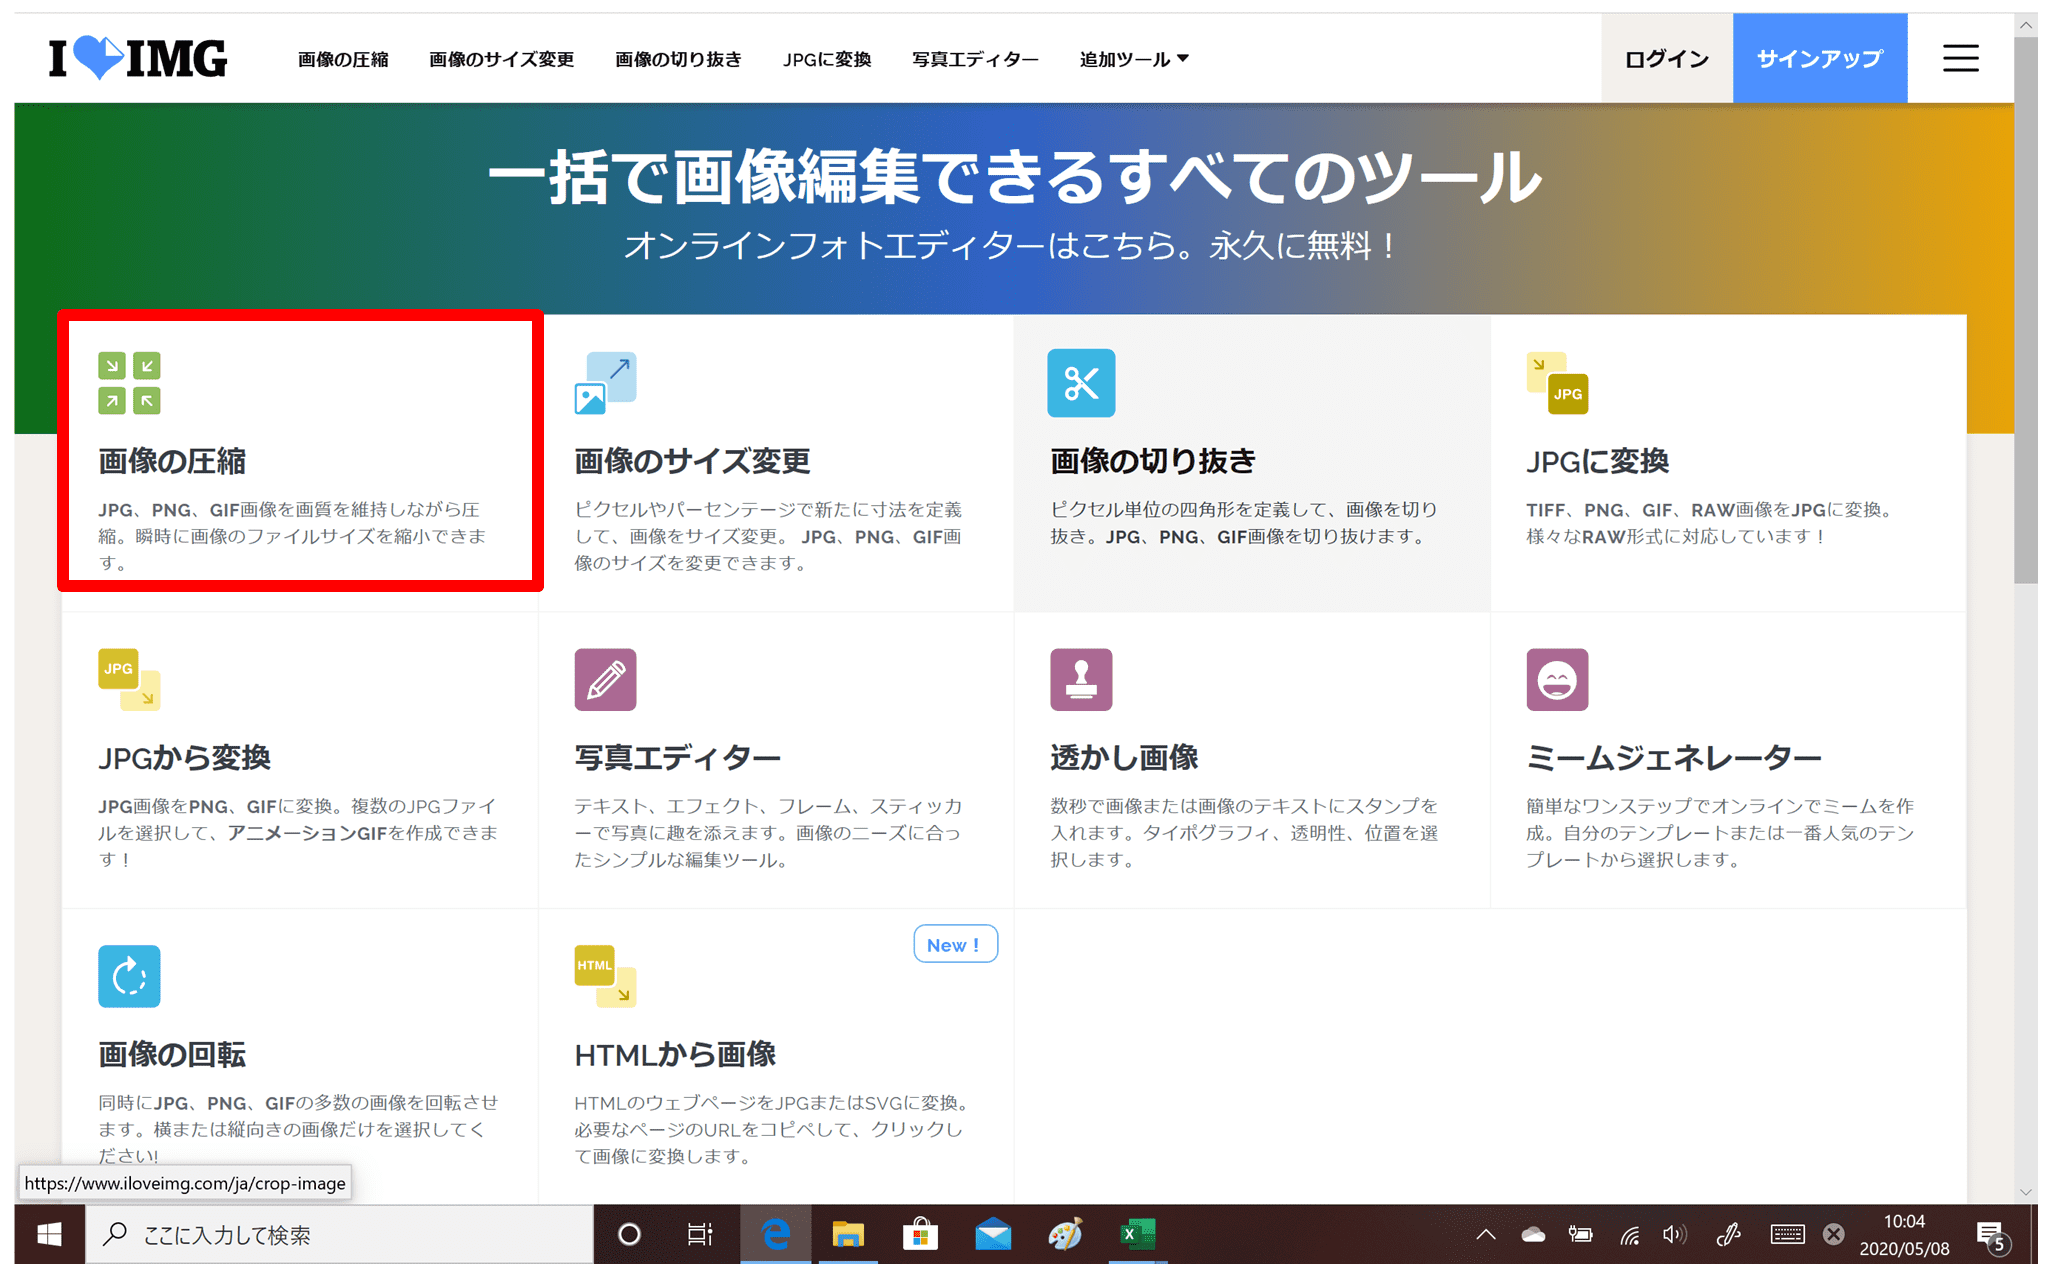The height and width of the screenshot is (1270, 2051).
Task: Open Microsoft Store from taskbar
Action: pyautogui.click(x=920, y=1235)
